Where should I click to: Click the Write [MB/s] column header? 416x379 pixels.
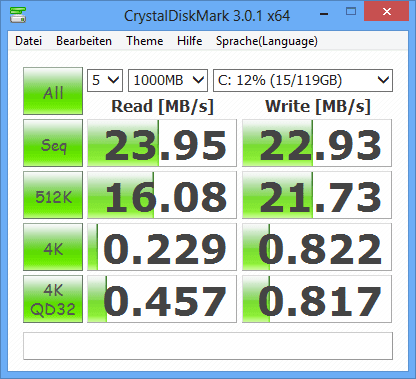click(318, 106)
